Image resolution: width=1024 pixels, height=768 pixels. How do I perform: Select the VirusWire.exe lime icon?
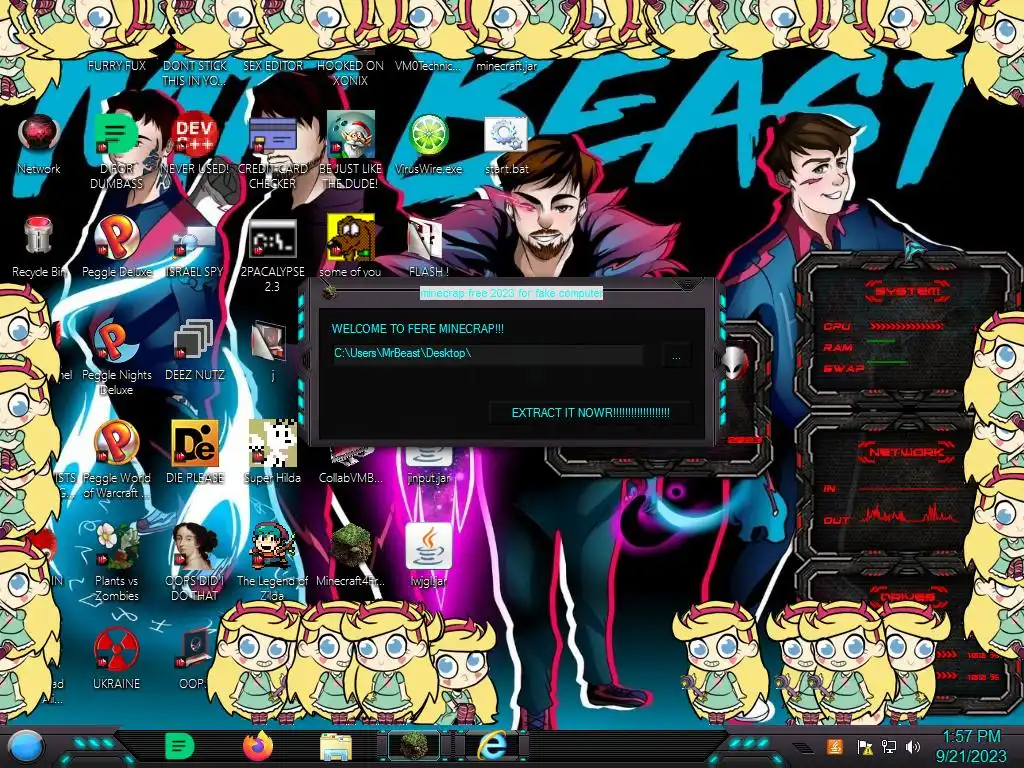point(428,135)
